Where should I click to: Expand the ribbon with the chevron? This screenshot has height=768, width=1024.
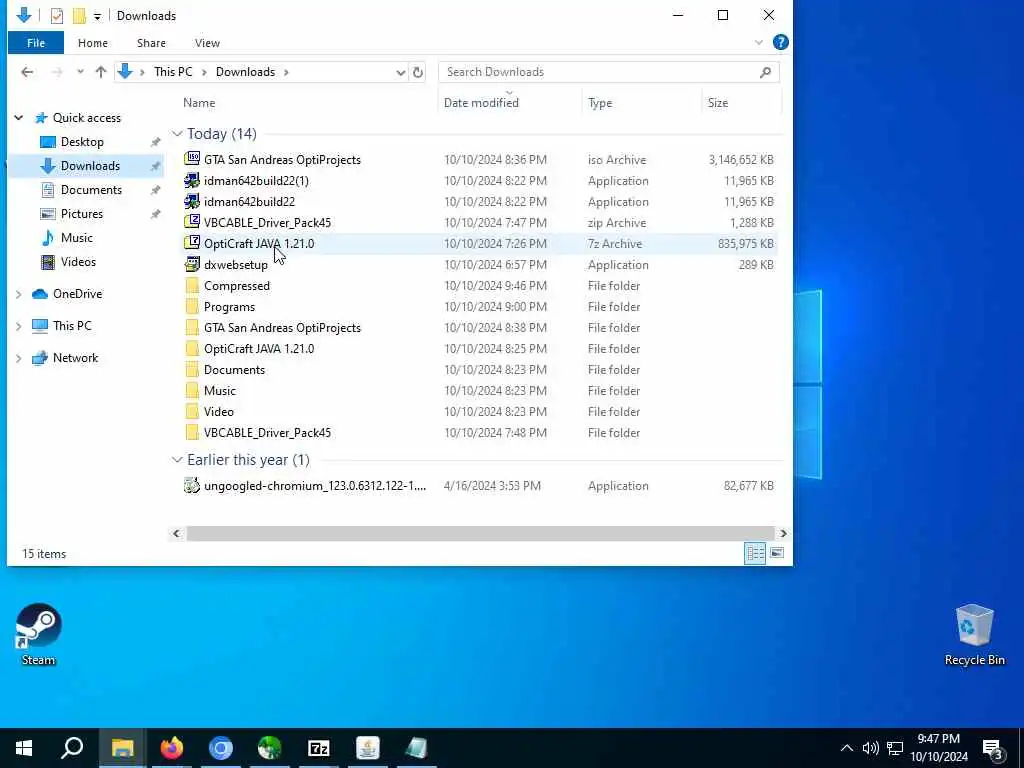tap(759, 42)
